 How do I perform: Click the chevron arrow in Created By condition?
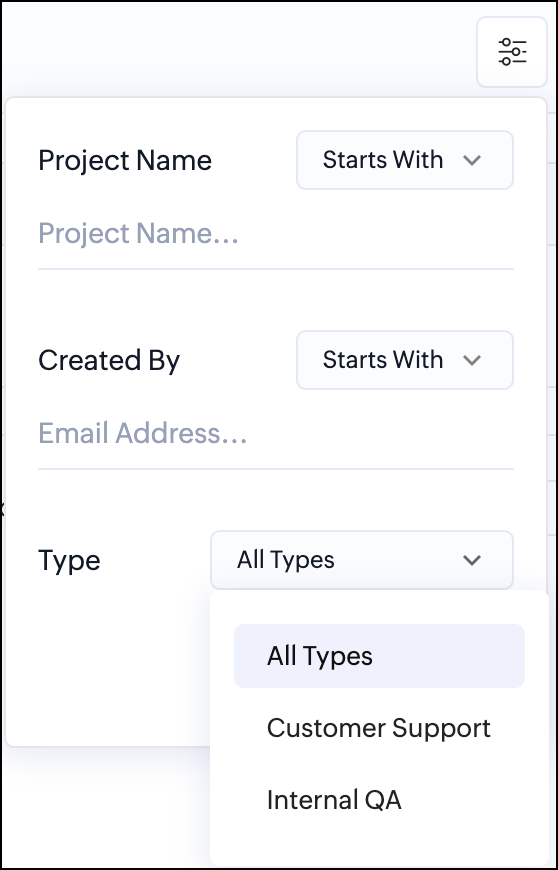point(472,361)
